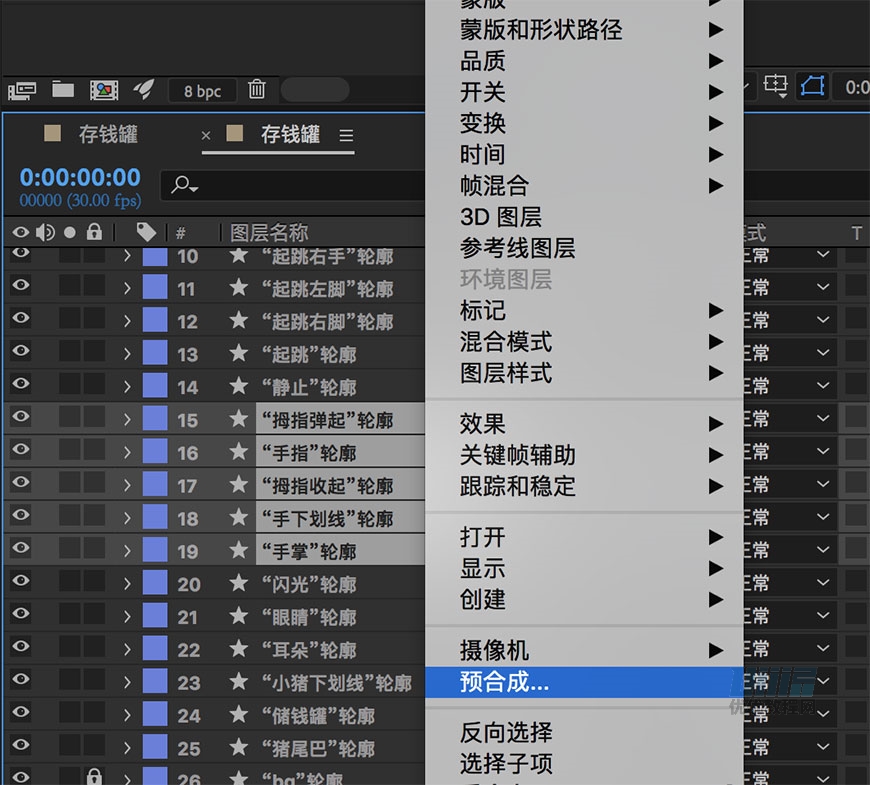870x785 pixels.
Task: Toggle visibility of the "闪光"轮廓 layer
Action: coord(19,583)
